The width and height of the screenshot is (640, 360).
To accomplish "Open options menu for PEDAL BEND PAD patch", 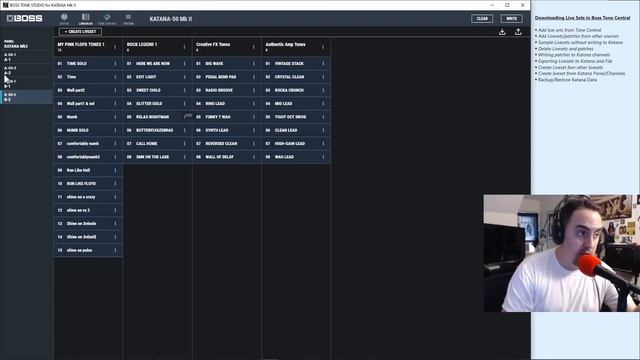I will [254, 77].
